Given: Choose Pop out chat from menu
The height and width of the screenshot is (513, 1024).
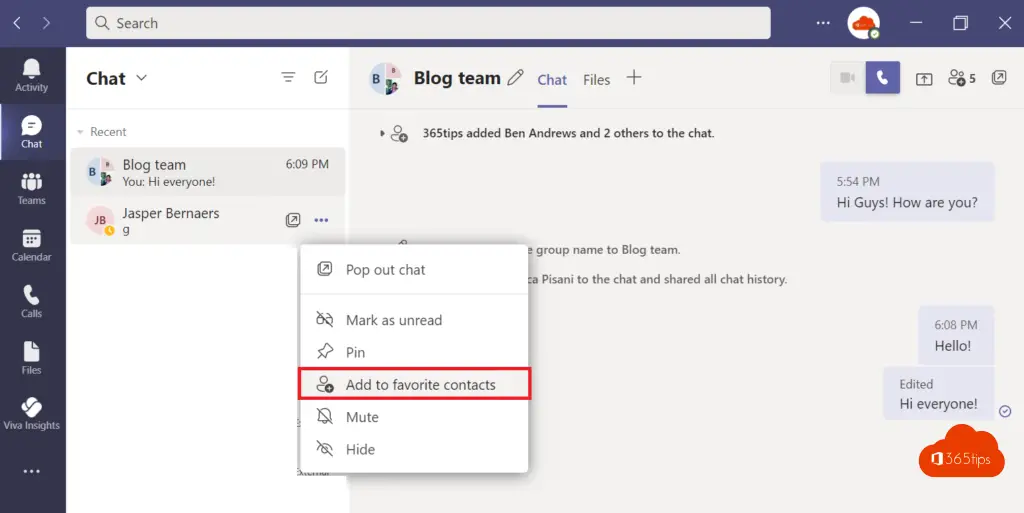Looking at the screenshot, I should tap(413, 270).
